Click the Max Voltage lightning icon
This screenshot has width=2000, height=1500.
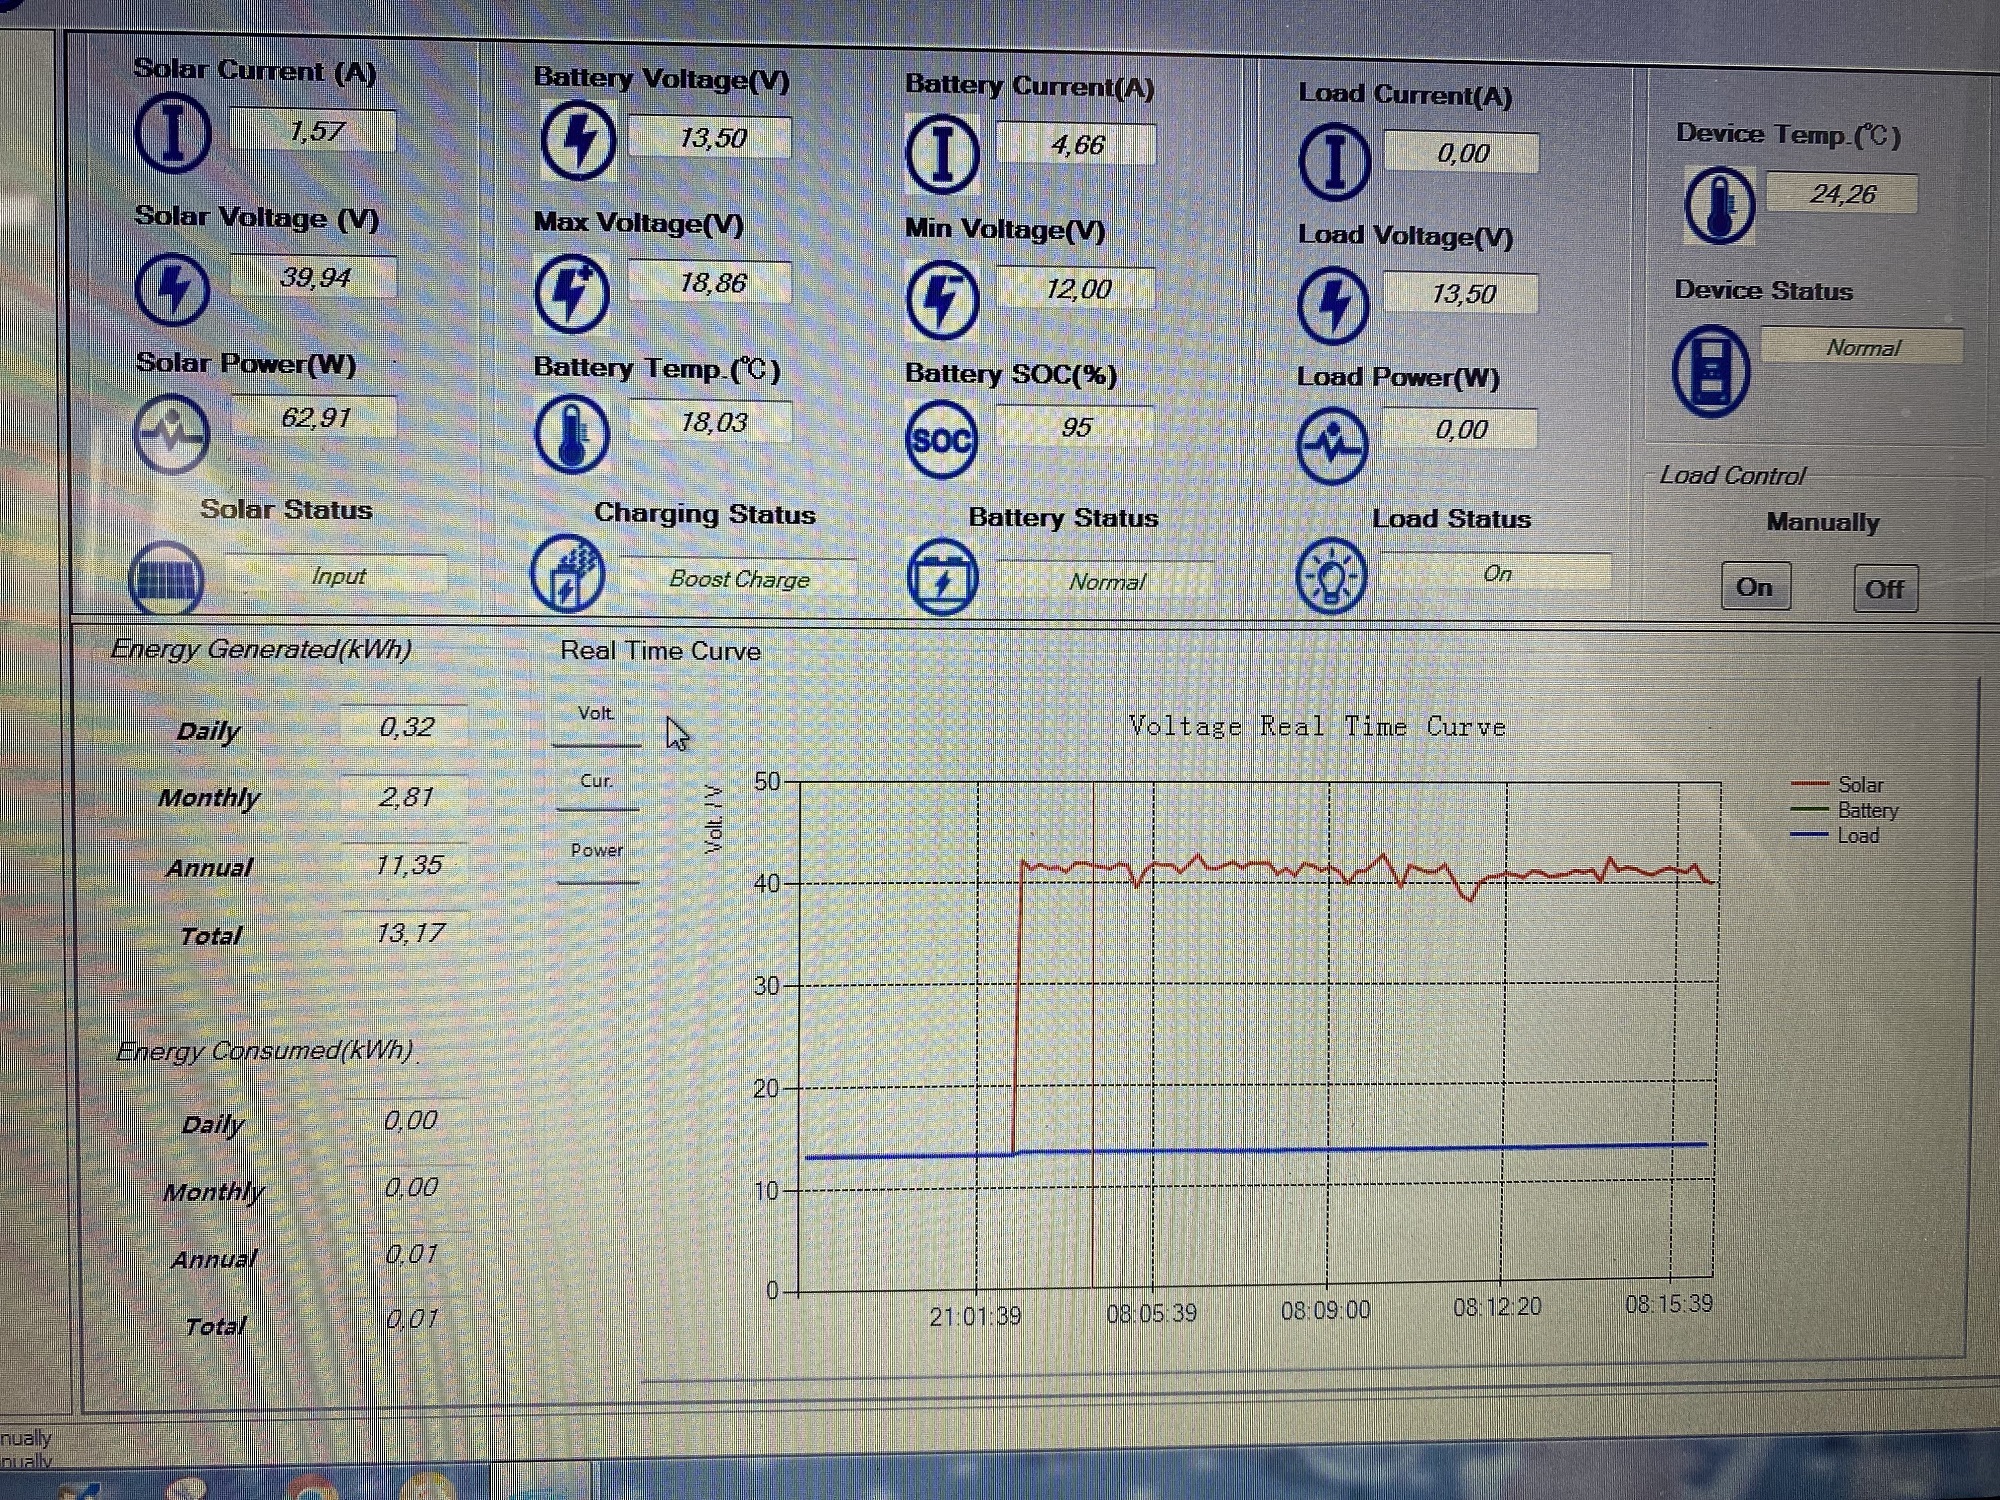pyautogui.click(x=571, y=293)
